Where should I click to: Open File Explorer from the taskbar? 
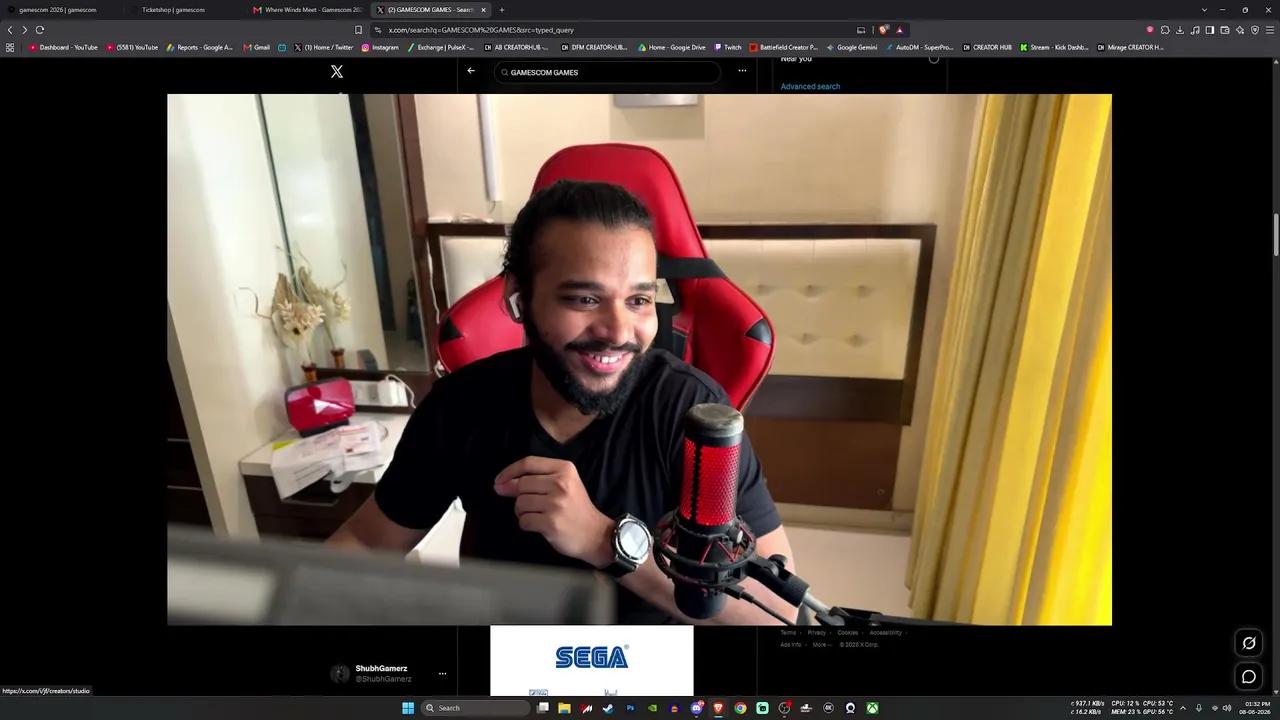click(565, 708)
